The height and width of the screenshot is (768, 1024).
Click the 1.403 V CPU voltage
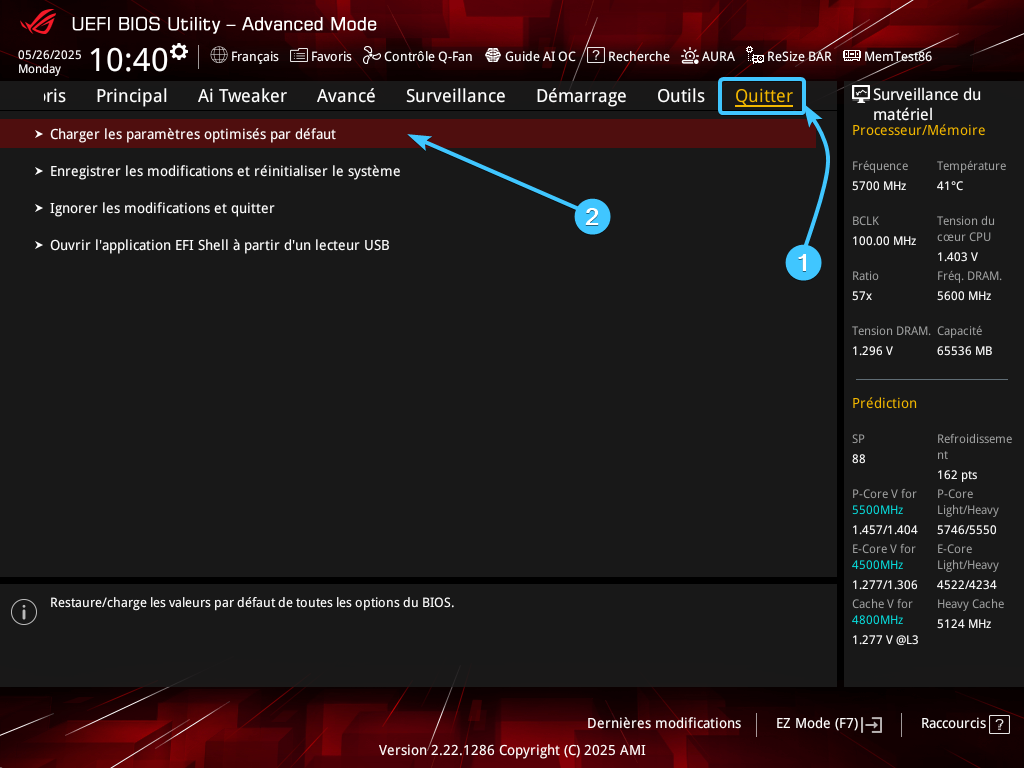(957, 257)
